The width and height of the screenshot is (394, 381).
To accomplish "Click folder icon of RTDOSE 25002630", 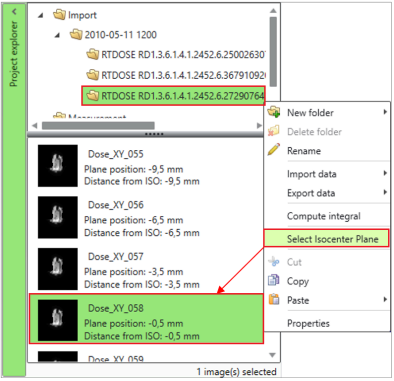I will (x=93, y=54).
